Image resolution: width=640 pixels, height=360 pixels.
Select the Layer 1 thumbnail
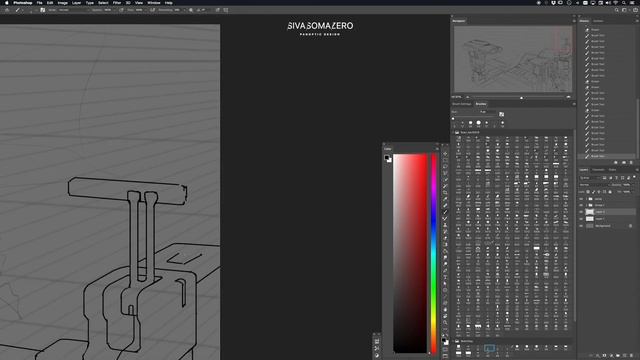click(x=590, y=219)
